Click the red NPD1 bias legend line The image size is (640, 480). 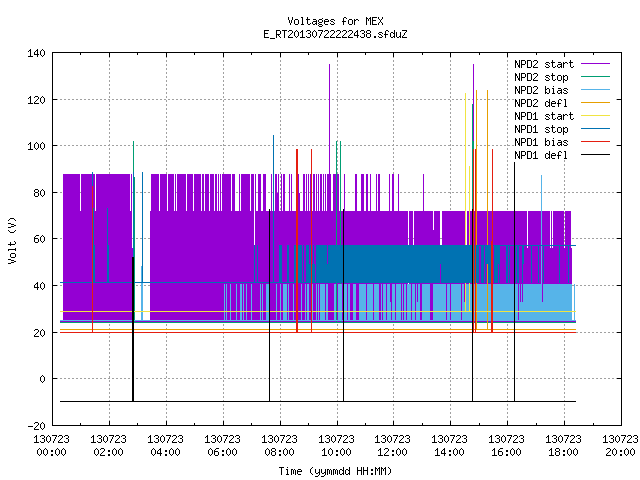click(x=595, y=142)
